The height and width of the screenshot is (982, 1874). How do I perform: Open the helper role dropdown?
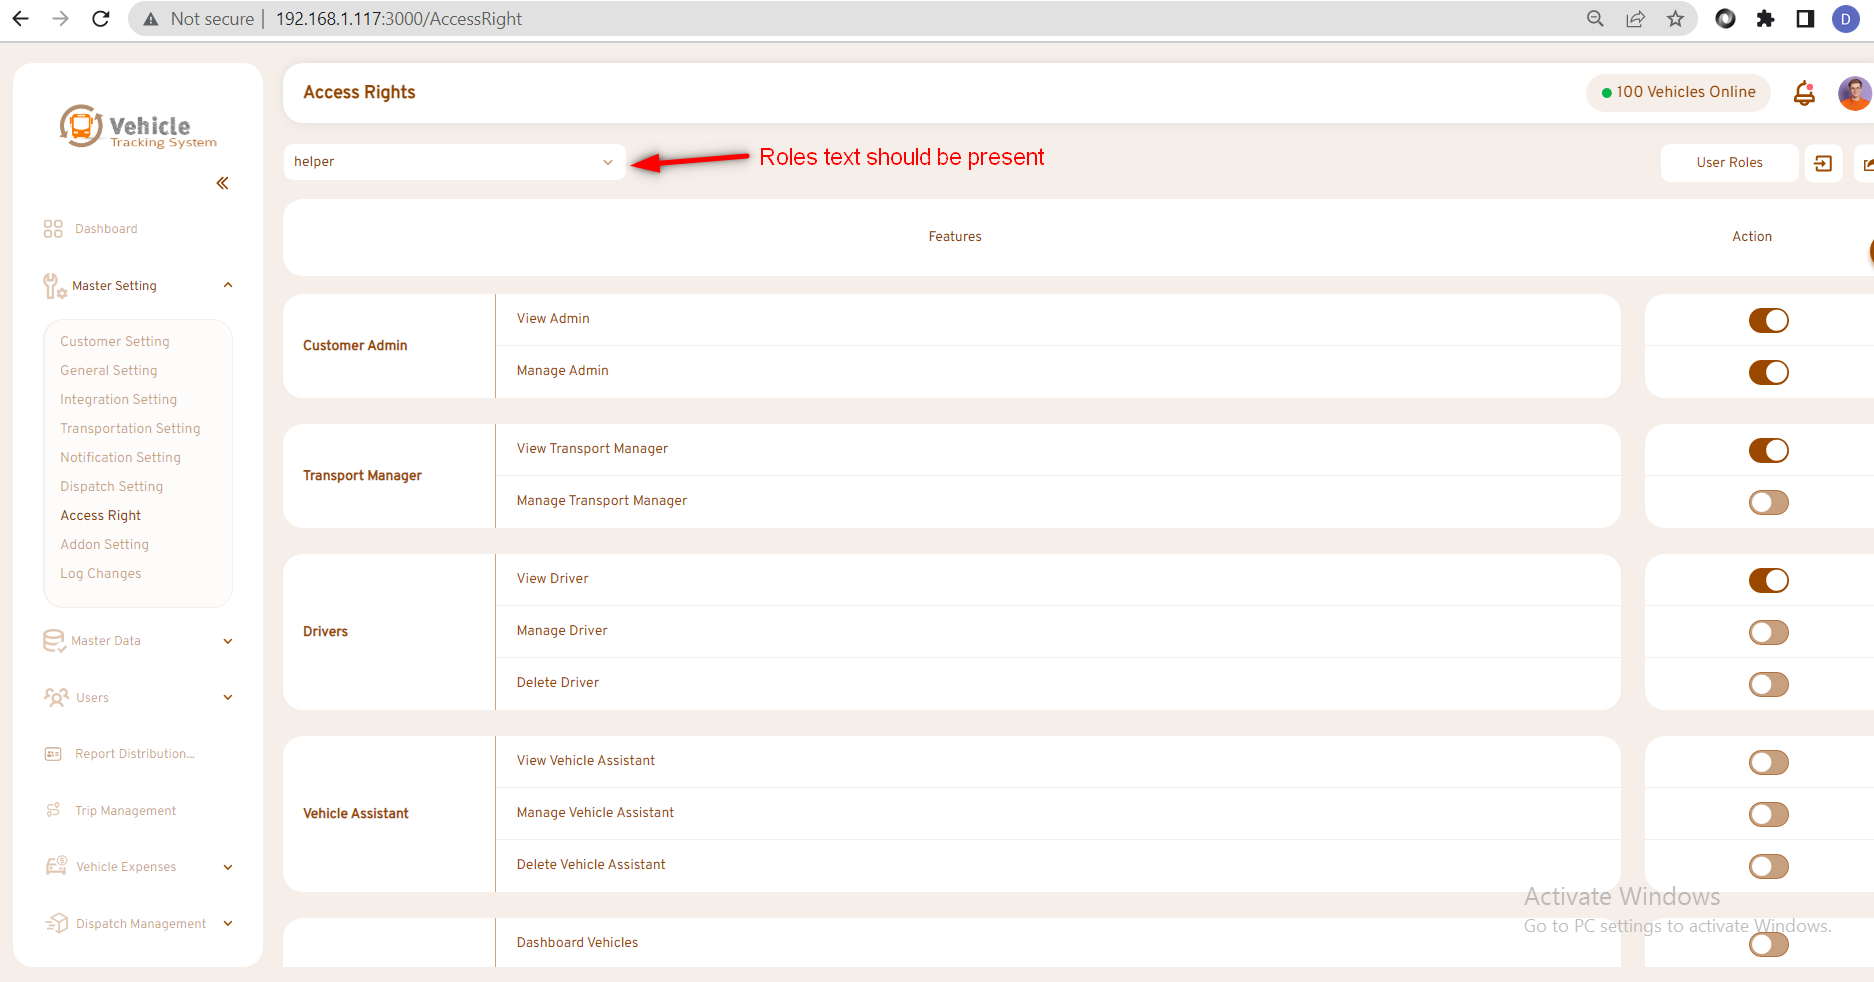pyautogui.click(x=454, y=162)
